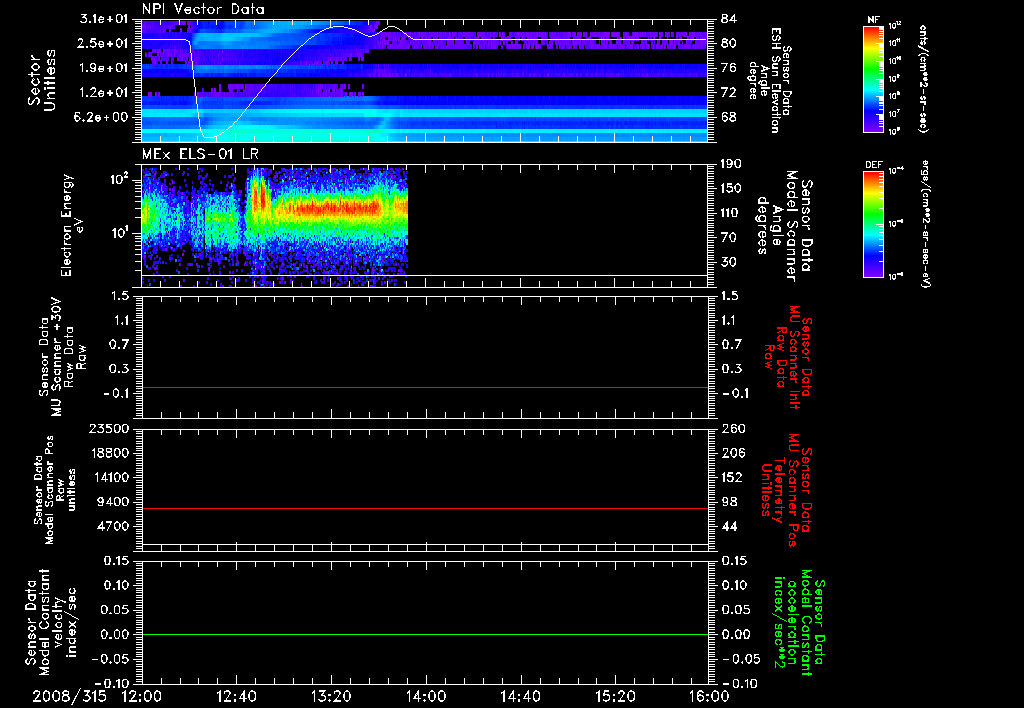Click the "Sector Unitless" axis label

(x=42, y=80)
